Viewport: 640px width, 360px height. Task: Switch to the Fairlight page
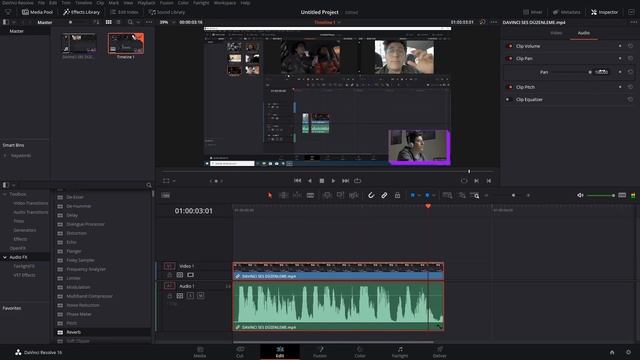[400, 352]
